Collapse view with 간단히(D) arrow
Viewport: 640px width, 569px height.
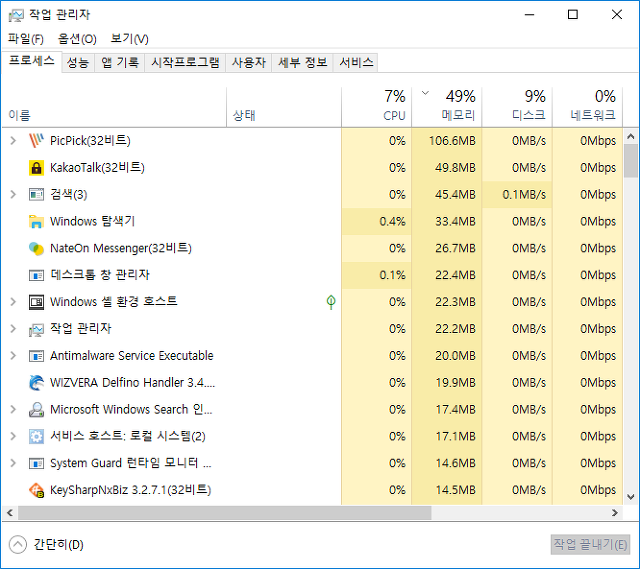[x=18, y=545]
